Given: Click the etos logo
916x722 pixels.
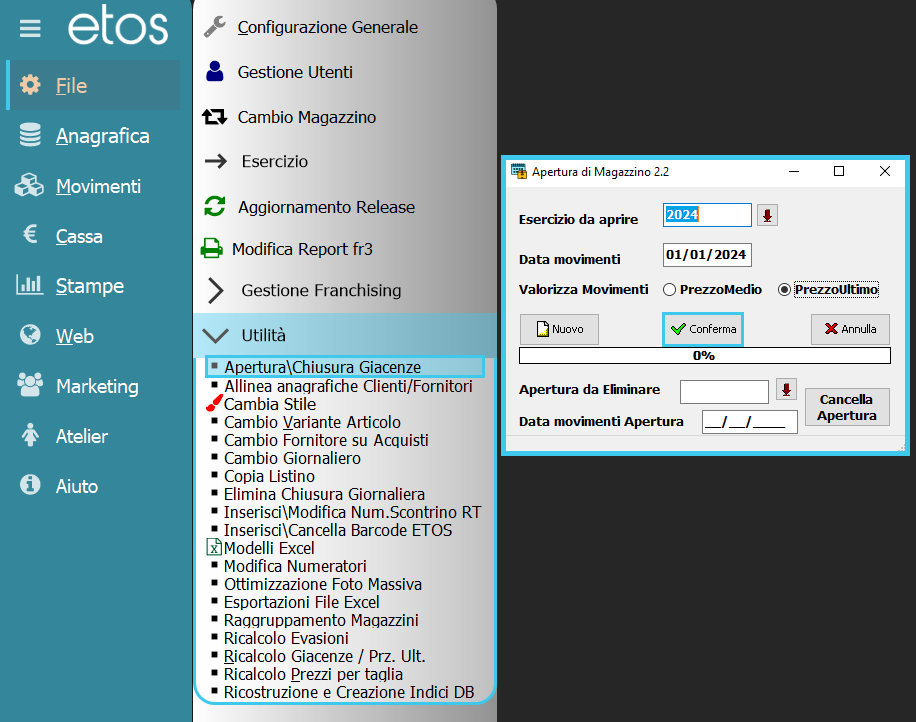Looking at the screenshot, I should (118, 27).
